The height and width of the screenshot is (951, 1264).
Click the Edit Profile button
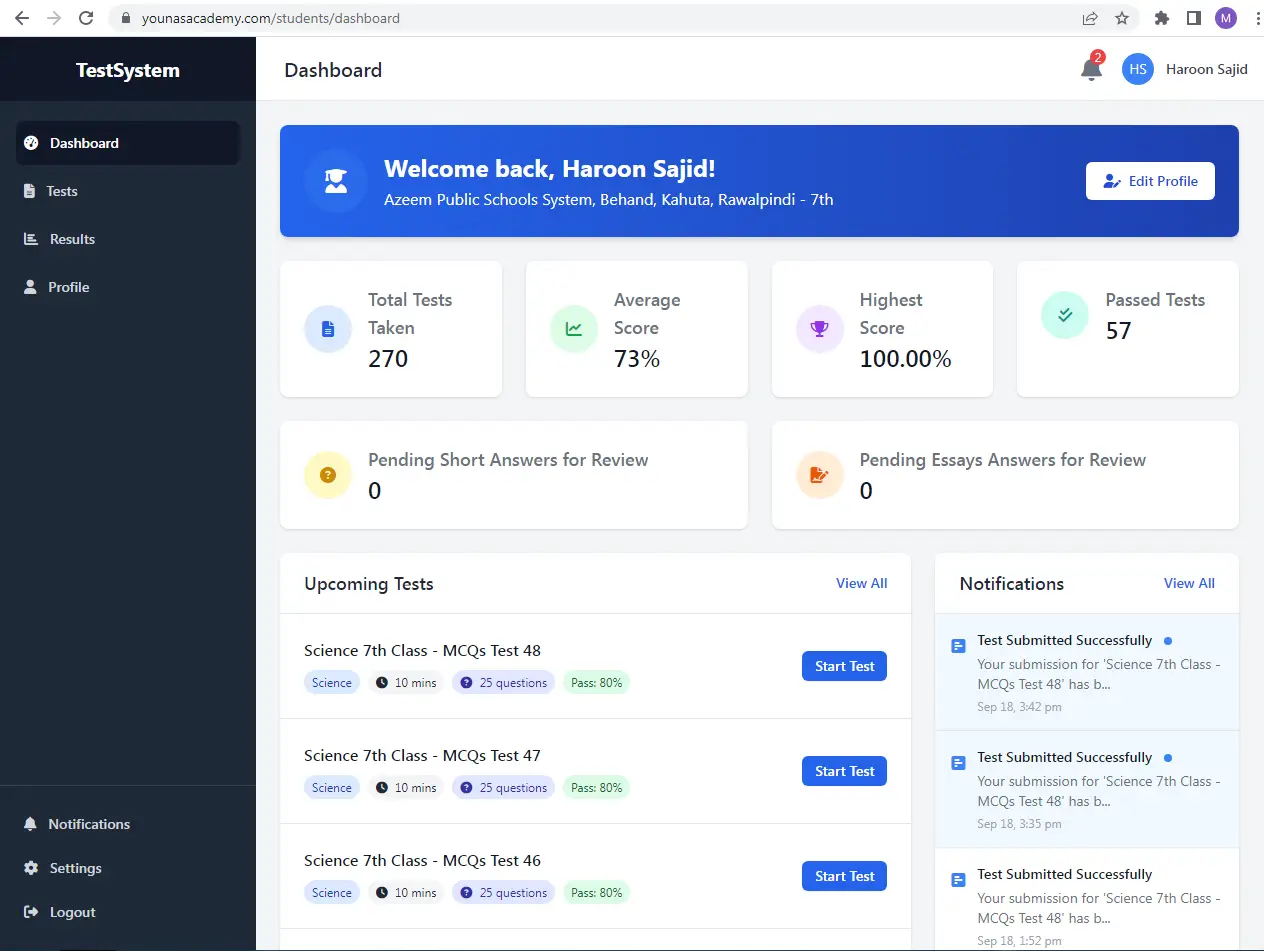1150,181
